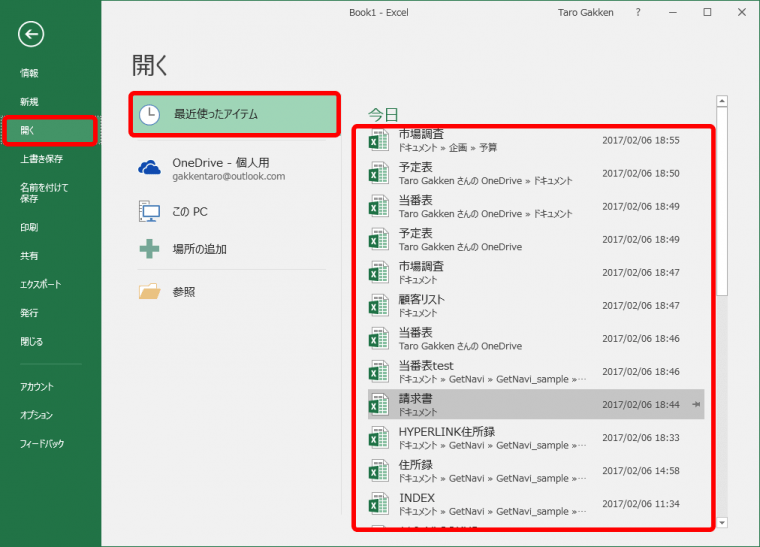This screenshot has height=547, width=760.
Task: Open the 印刷 page
Action: (x=29, y=227)
